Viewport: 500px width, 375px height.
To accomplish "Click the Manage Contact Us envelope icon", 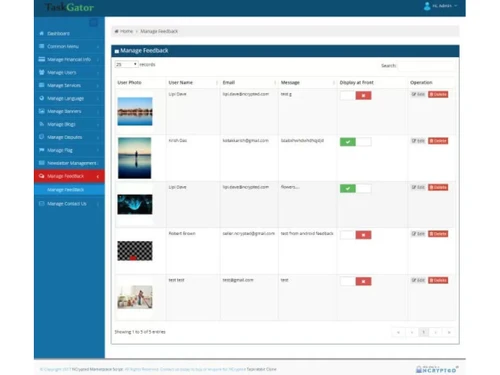I will [42, 204].
